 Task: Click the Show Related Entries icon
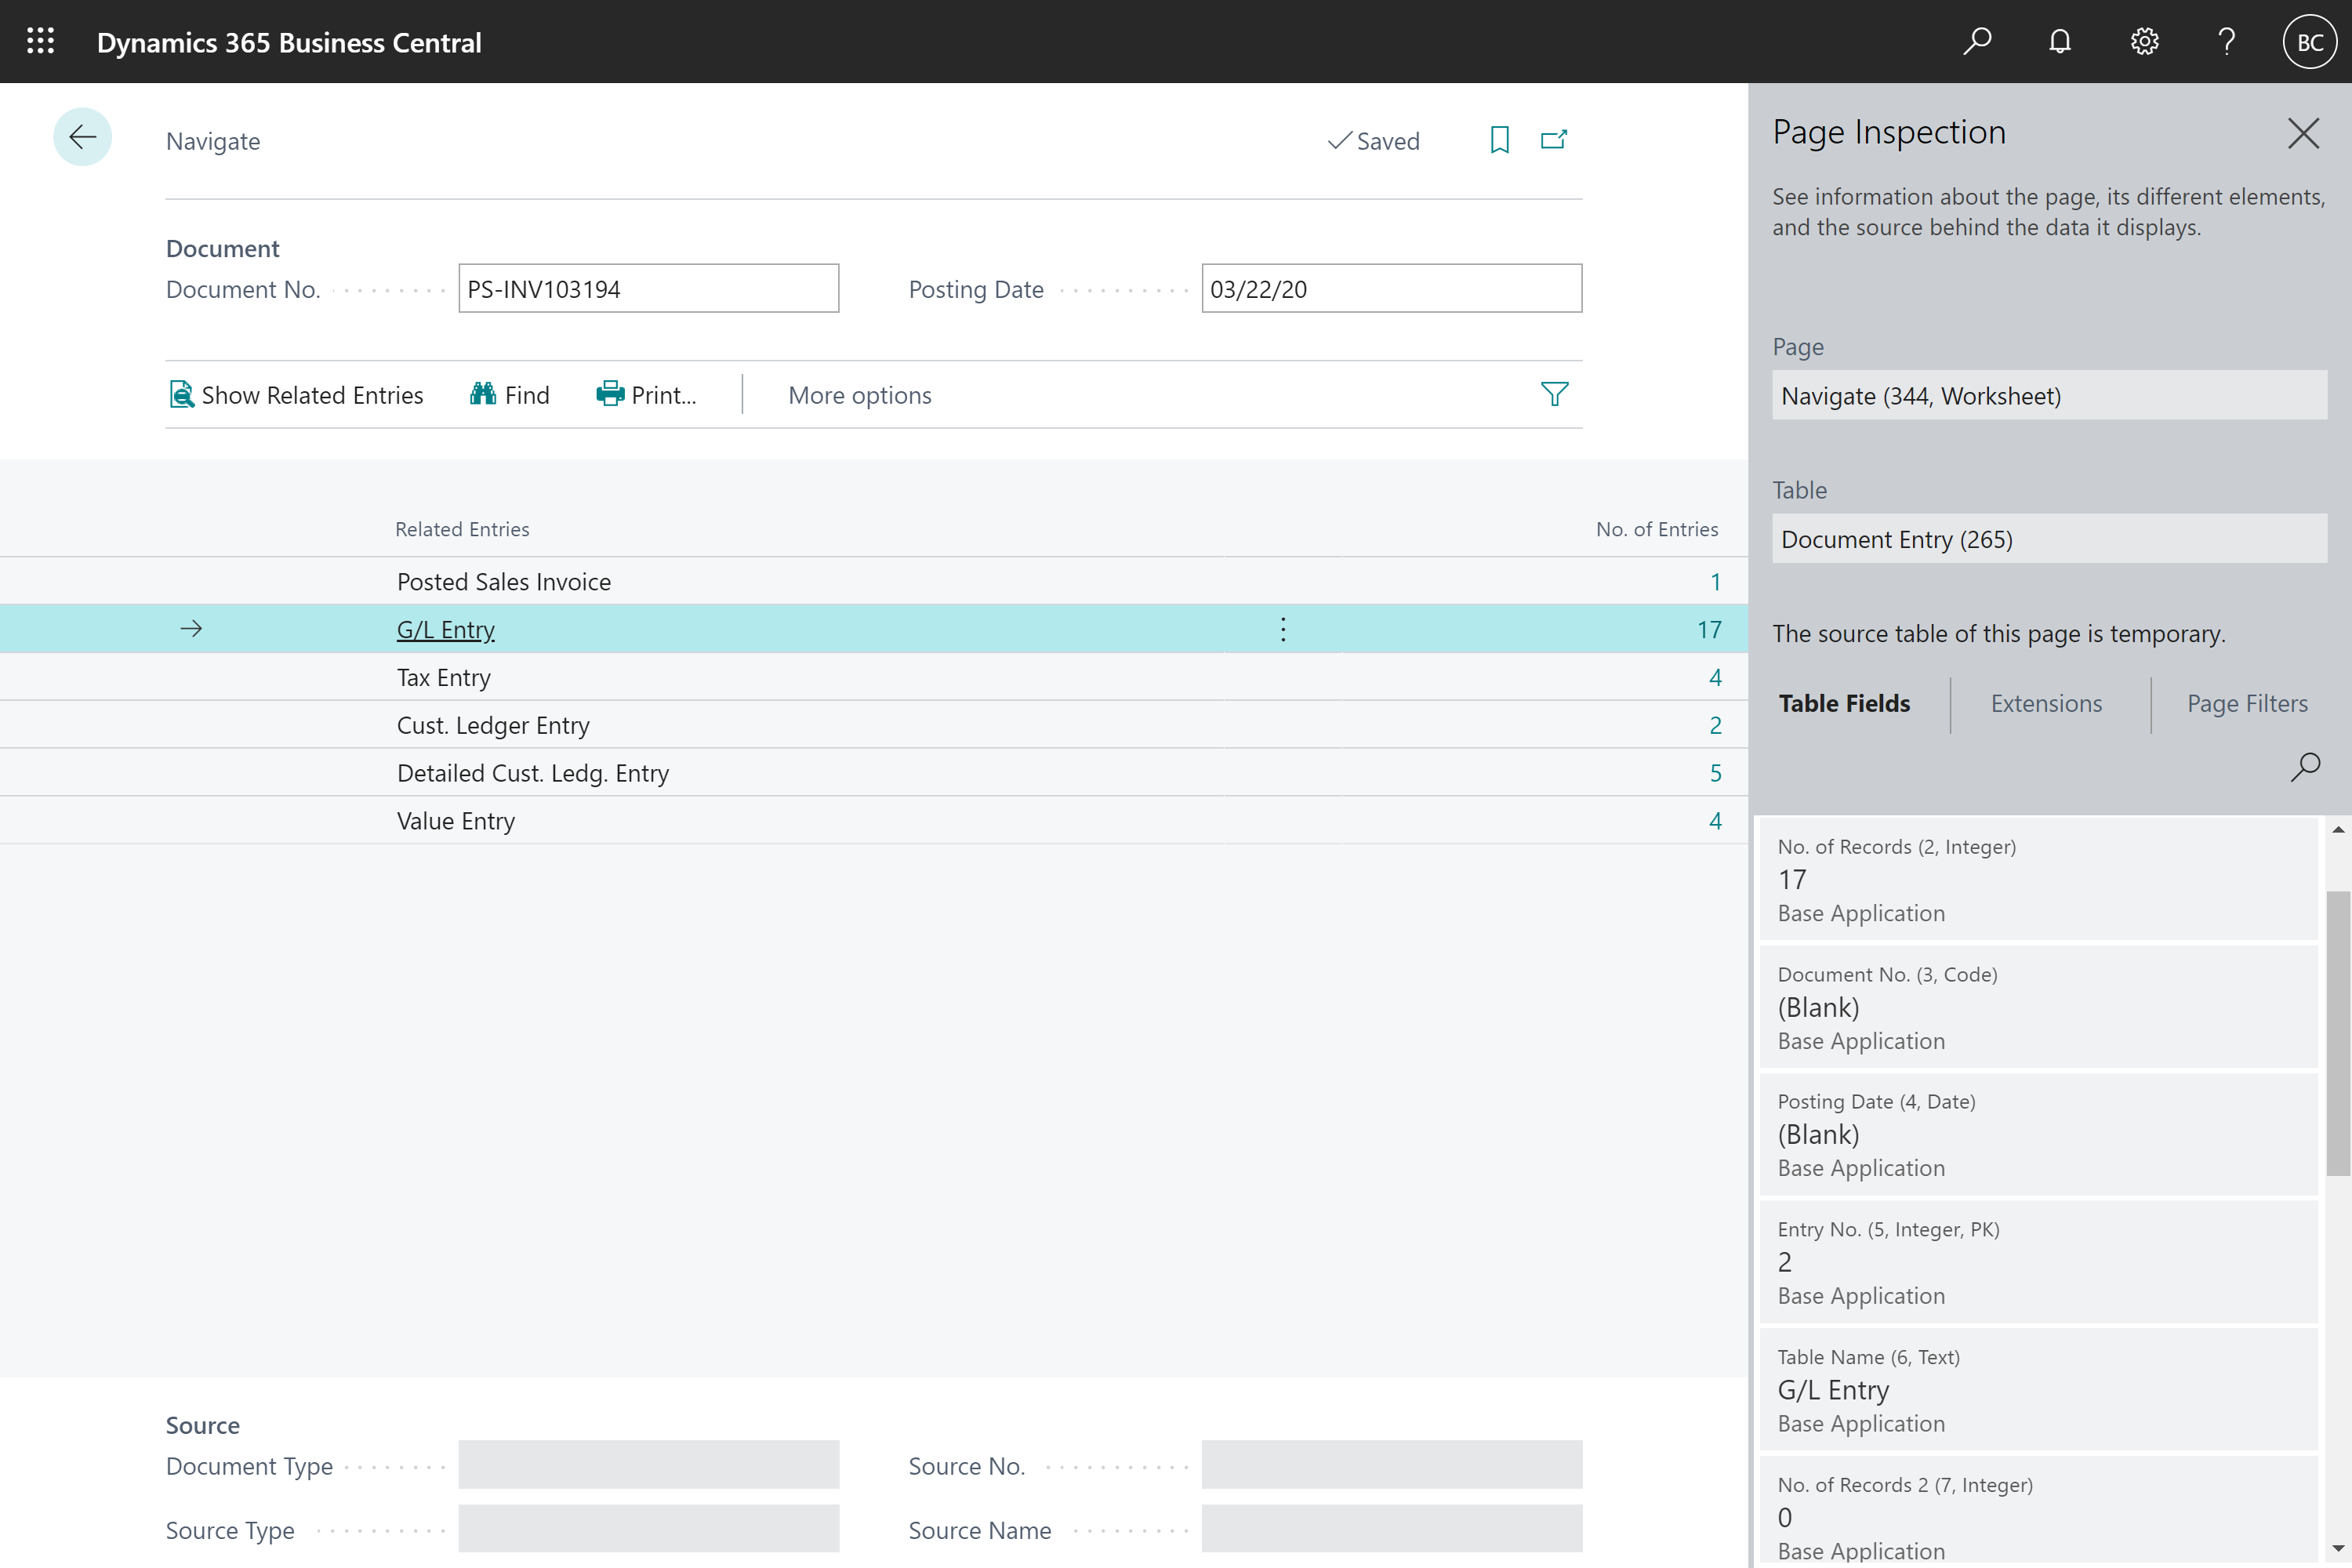(x=180, y=394)
